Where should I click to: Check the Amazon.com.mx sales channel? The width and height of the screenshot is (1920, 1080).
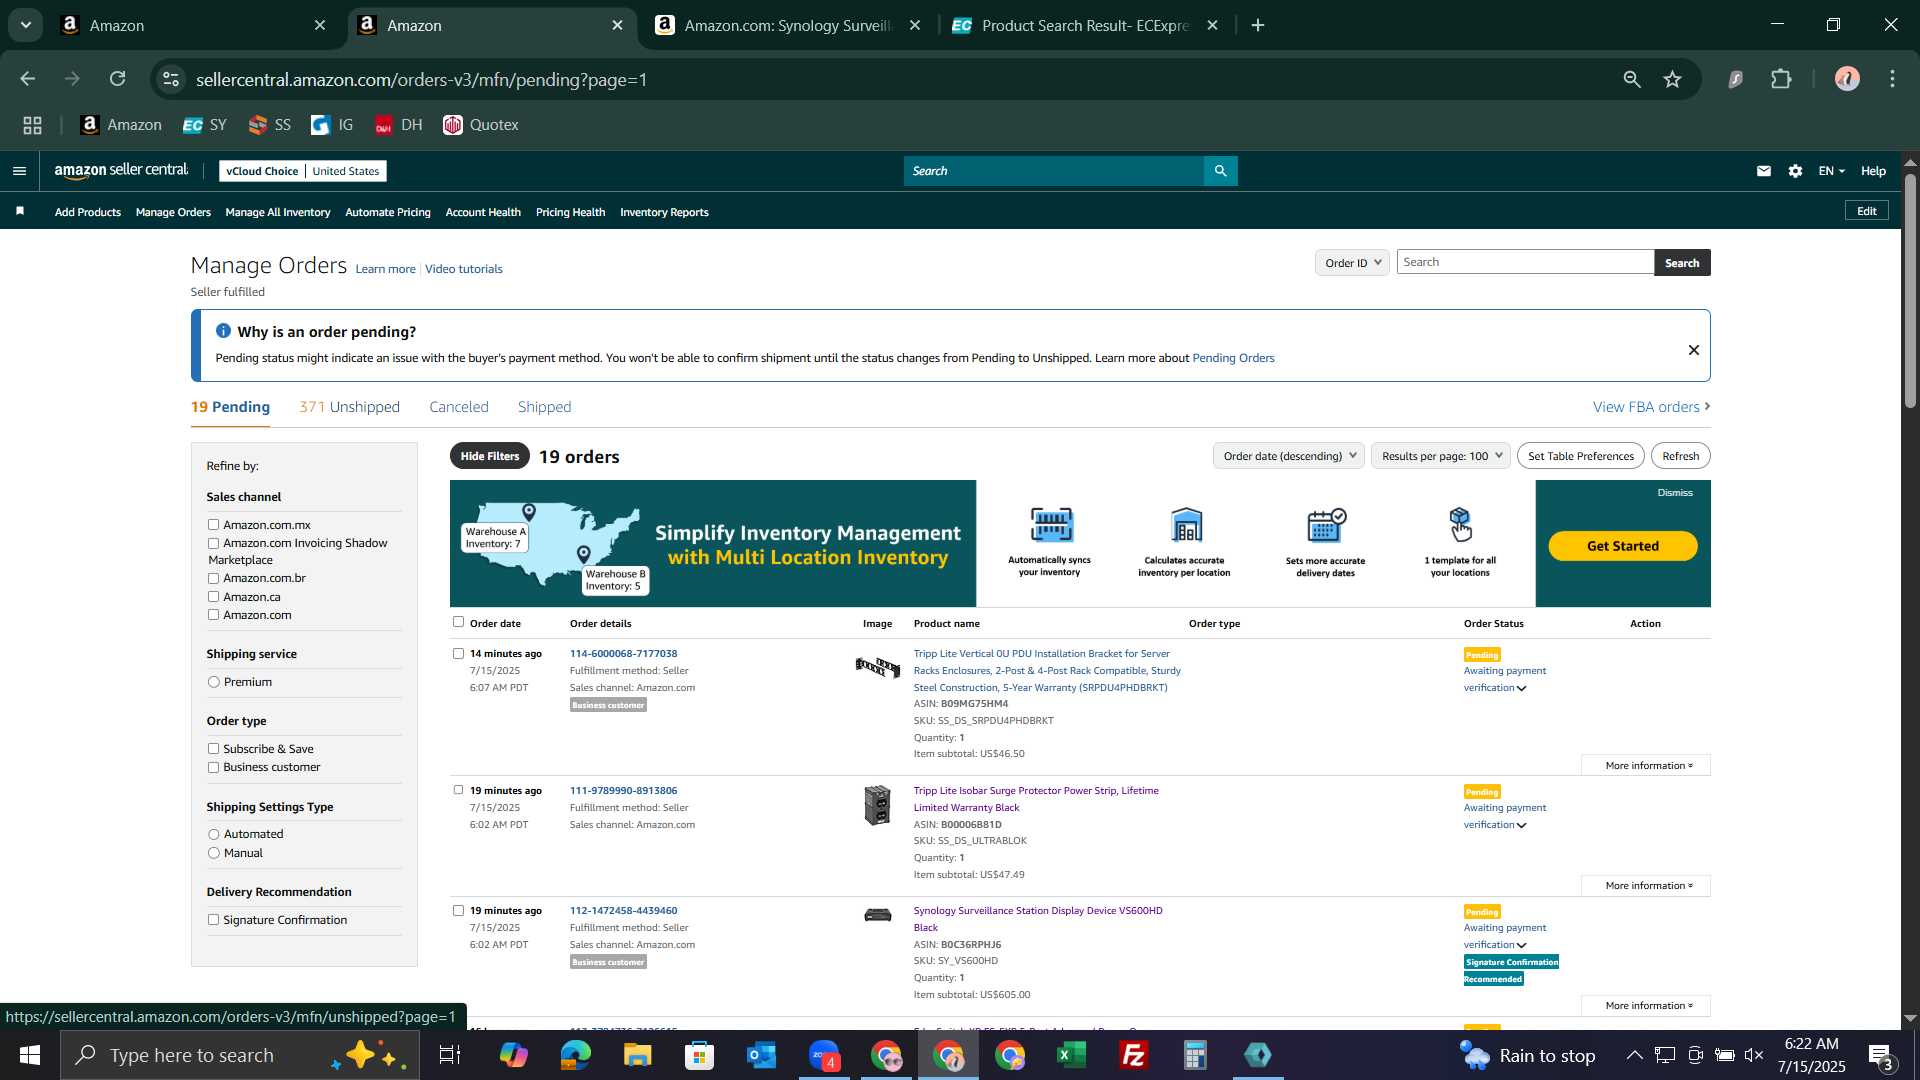(x=213, y=524)
